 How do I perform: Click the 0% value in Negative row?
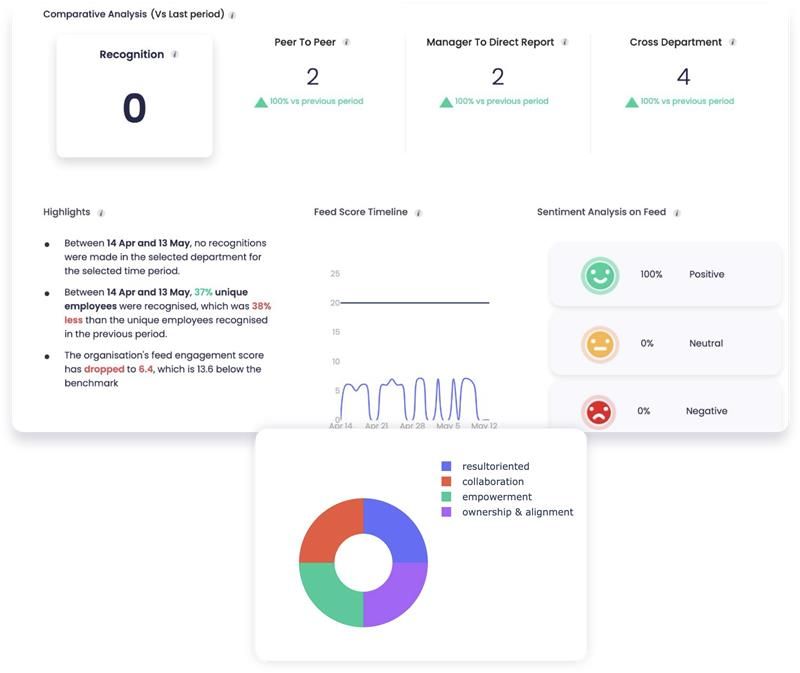[x=644, y=411]
